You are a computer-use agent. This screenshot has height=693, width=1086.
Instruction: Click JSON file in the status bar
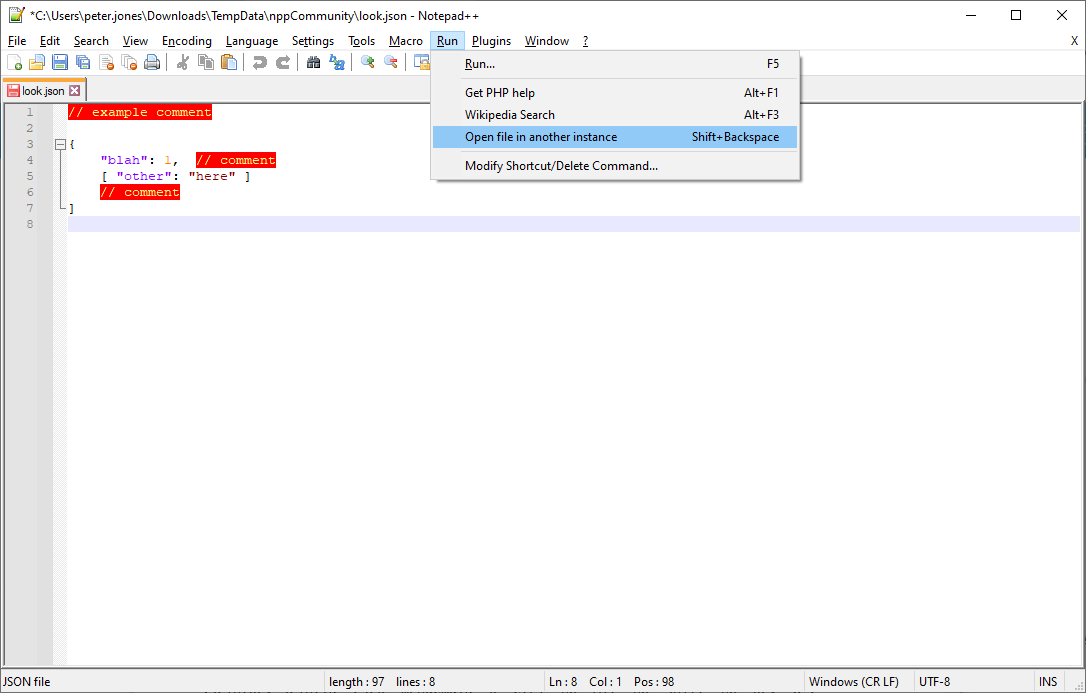27,682
